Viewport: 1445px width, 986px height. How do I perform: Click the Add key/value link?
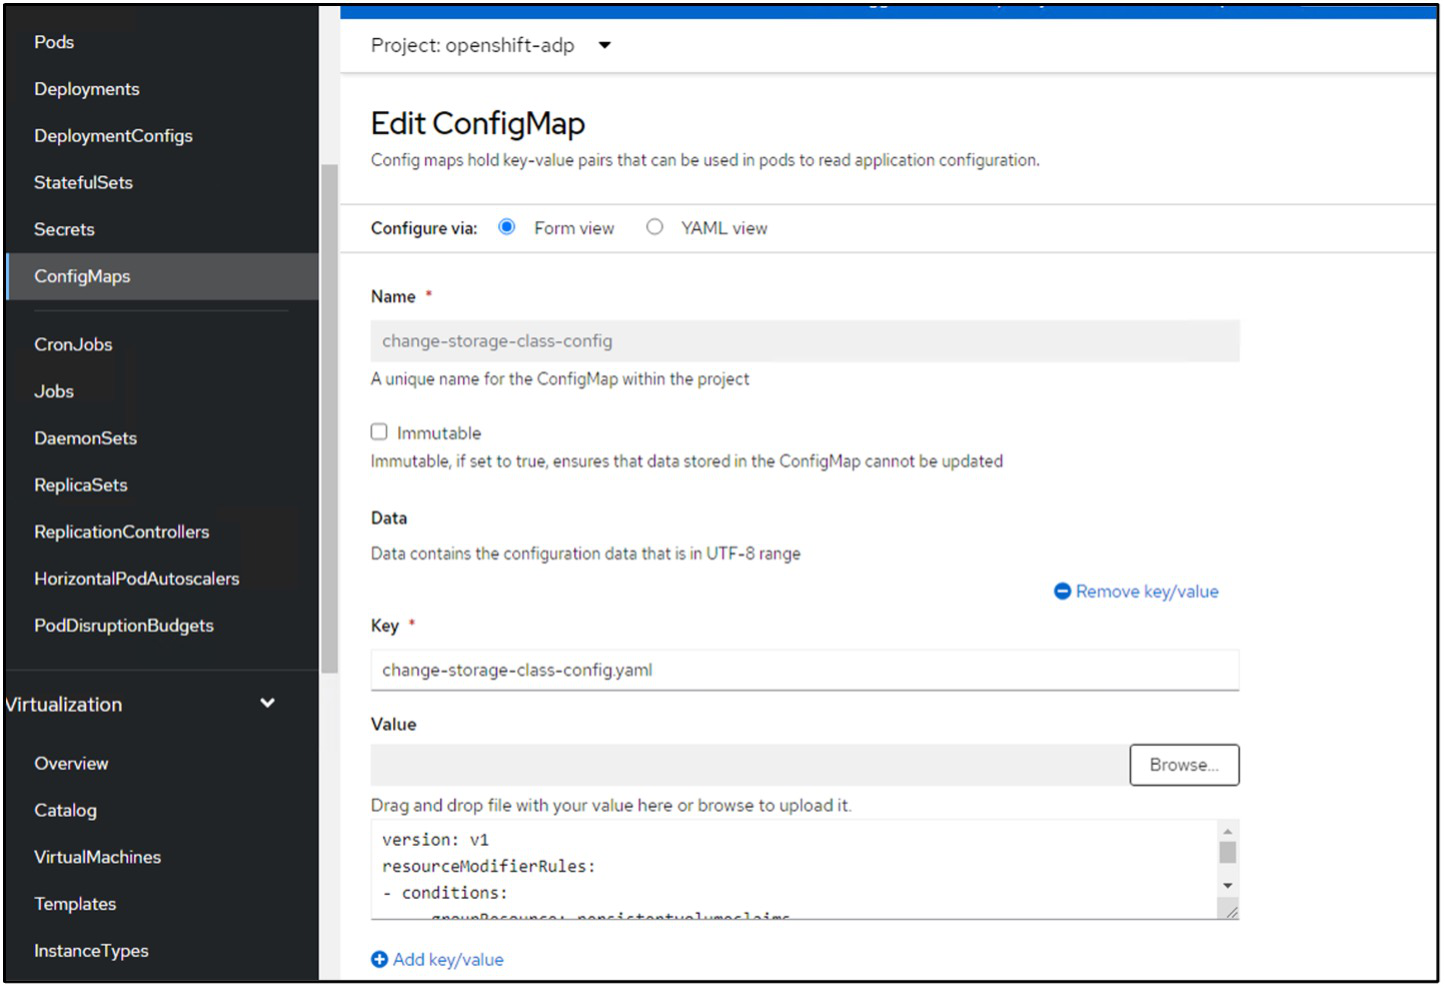(448, 960)
